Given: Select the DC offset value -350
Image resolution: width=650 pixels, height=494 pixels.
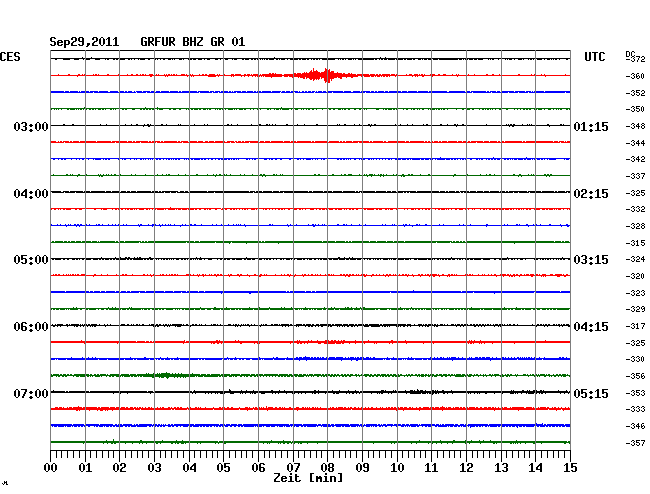Looking at the screenshot, I should pos(635,109).
